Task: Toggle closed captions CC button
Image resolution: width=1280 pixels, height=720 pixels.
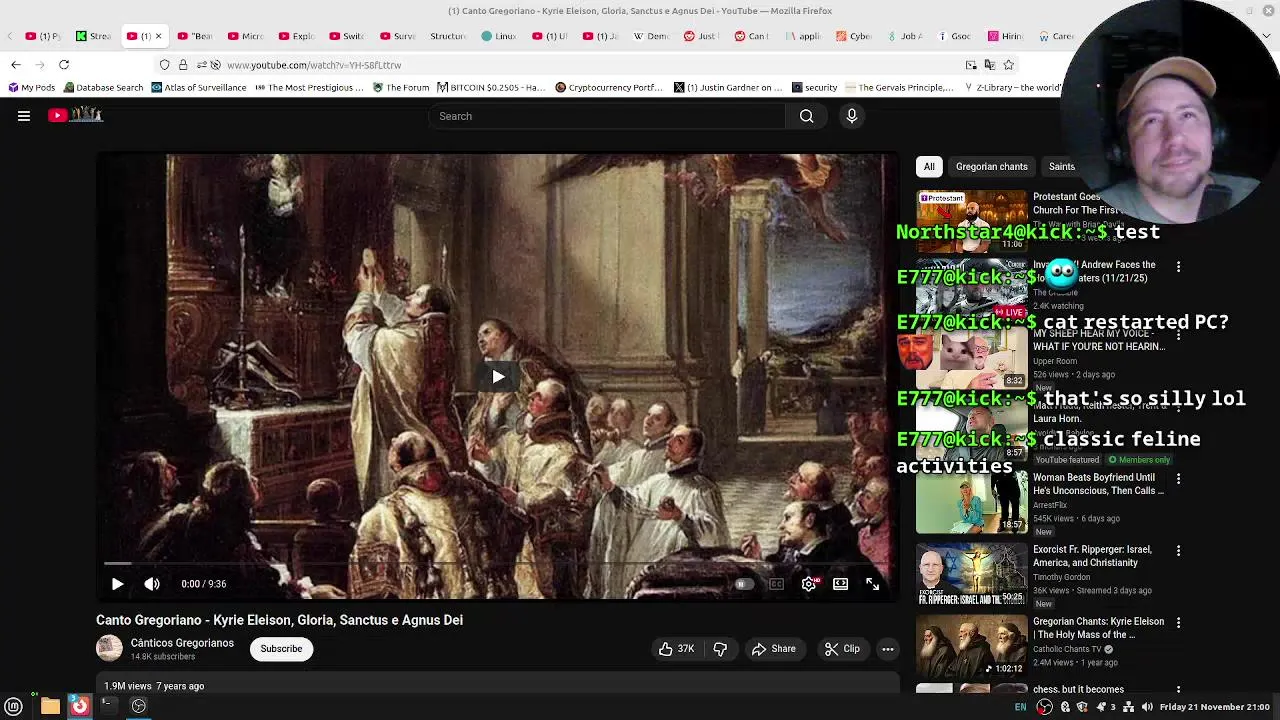Action: [x=776, y=584]
